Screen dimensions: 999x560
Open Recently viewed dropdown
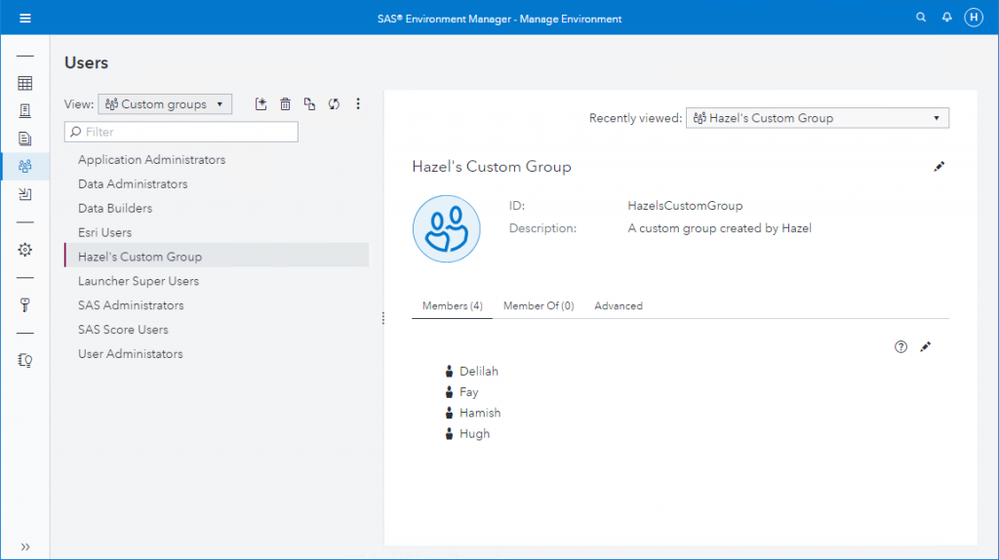pyautogui.click(x=817, y=118)
